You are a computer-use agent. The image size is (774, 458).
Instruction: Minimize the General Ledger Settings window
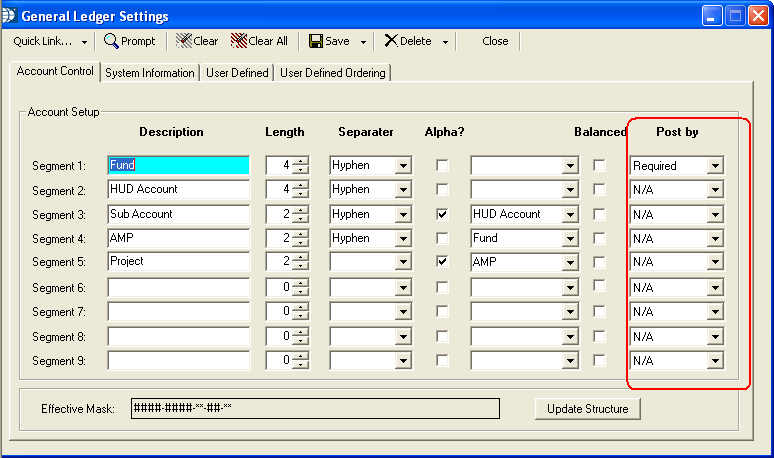pyautogui.click(x=712, y=16)
